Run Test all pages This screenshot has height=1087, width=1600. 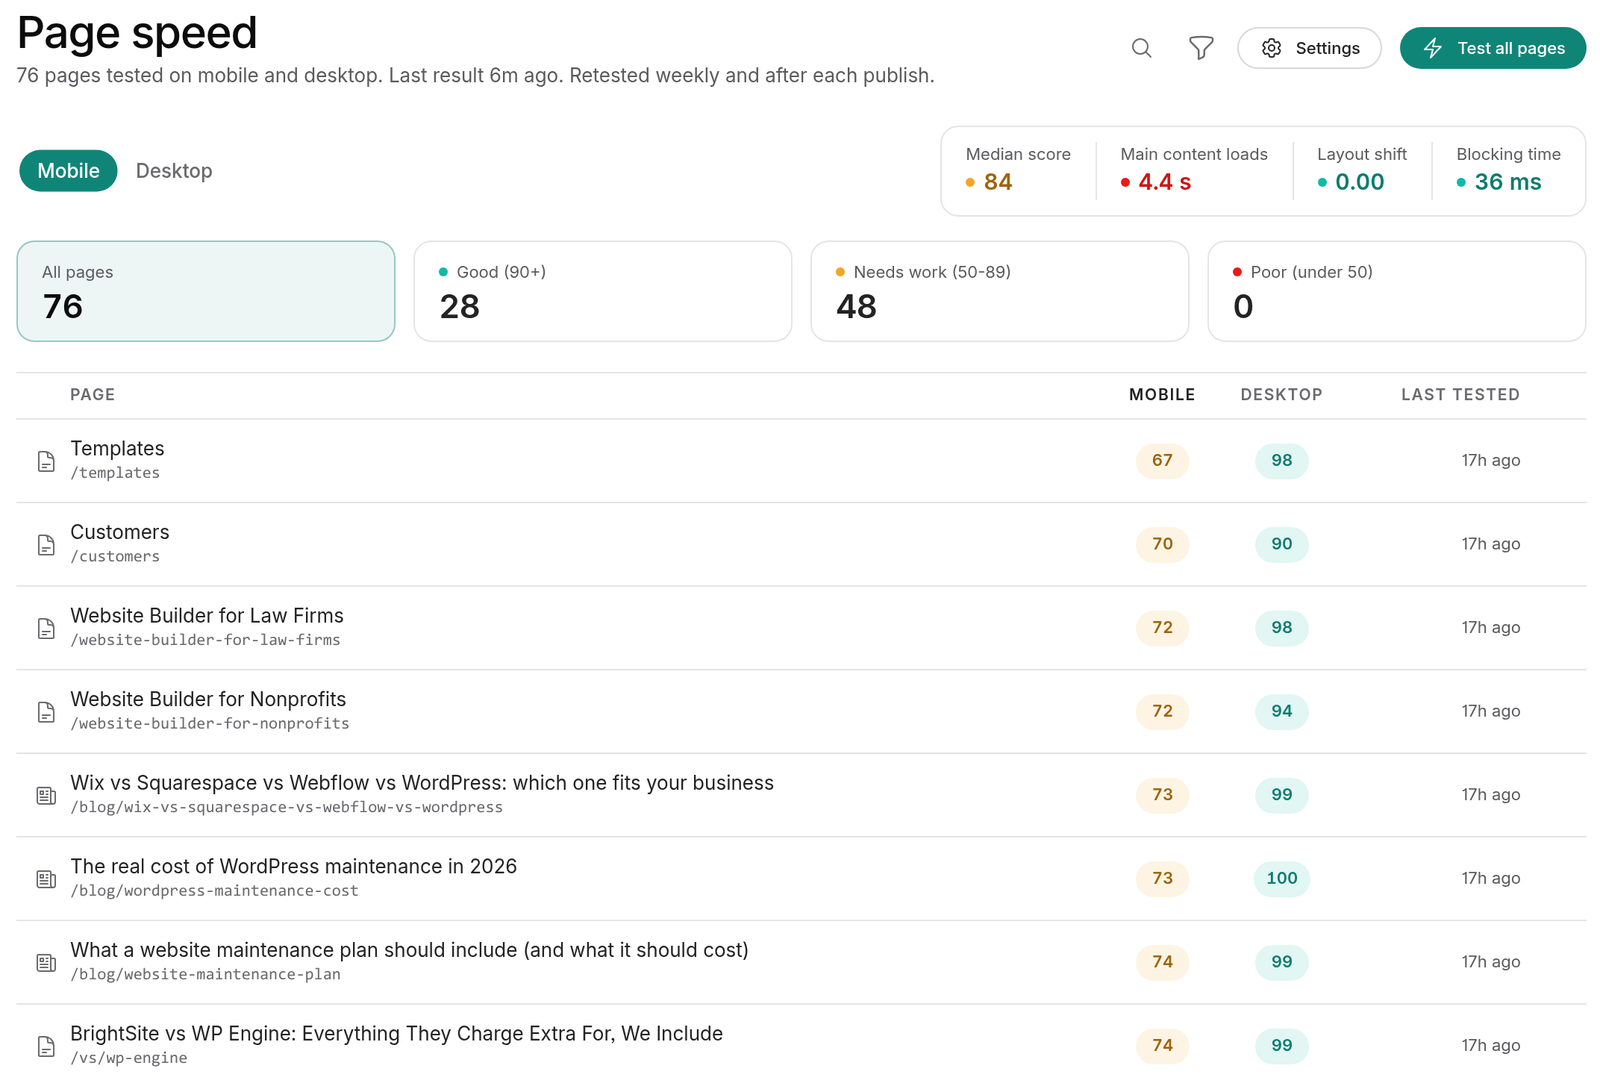(1492, 48)
